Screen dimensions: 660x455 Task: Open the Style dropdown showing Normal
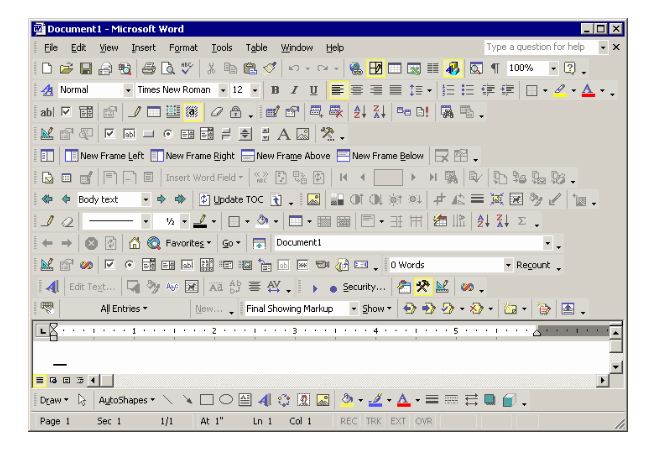127,91
